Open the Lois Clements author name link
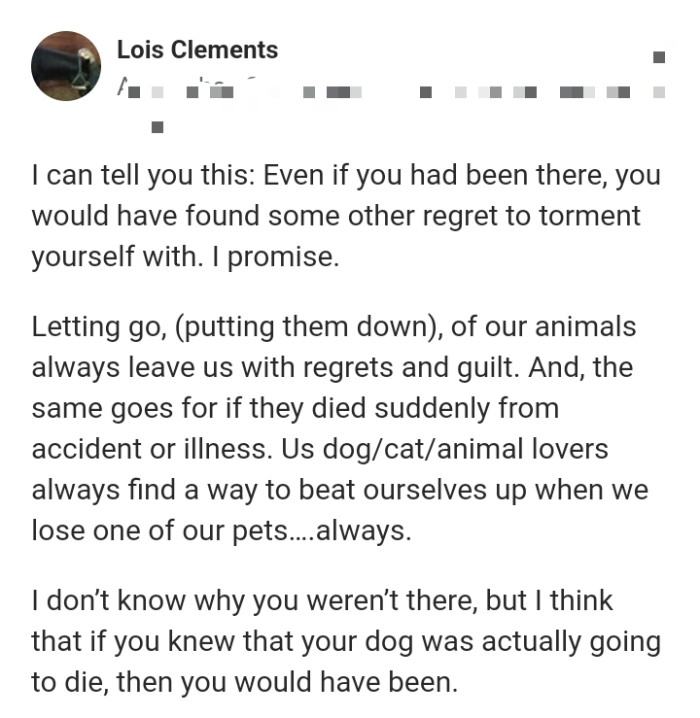Image resolution: width=700 pixels, height=718 pixels. pyautogui.click(x=197, y=49)
